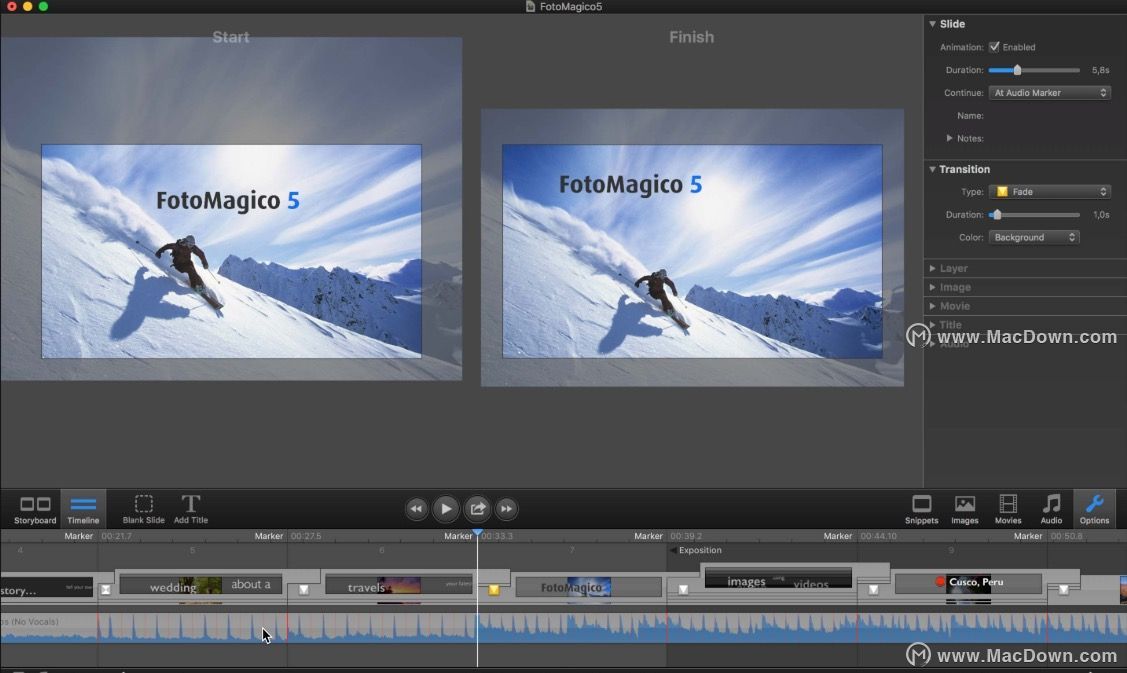Play the slideshow
Viewport: 1127px width, 673px height.
point(446,508)
